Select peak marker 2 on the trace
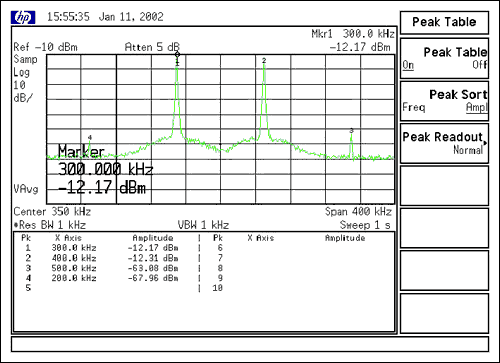 point(264,61)
